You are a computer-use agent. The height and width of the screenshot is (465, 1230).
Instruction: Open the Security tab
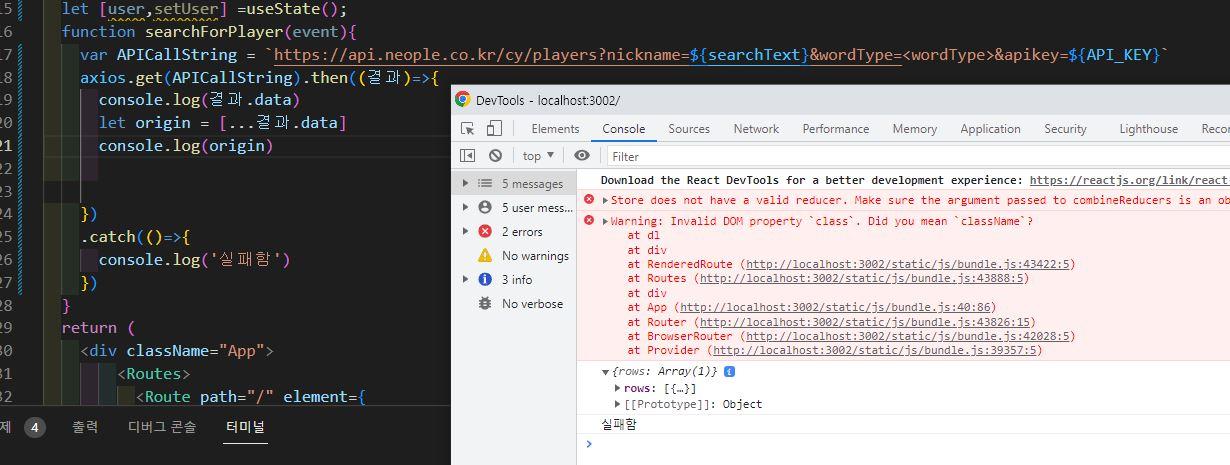(x=1065, y=129)
